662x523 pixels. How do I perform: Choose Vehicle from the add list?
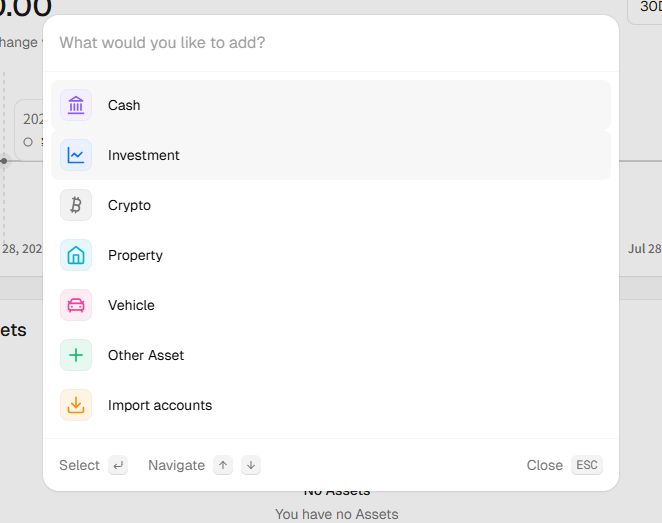click(331, 305)
